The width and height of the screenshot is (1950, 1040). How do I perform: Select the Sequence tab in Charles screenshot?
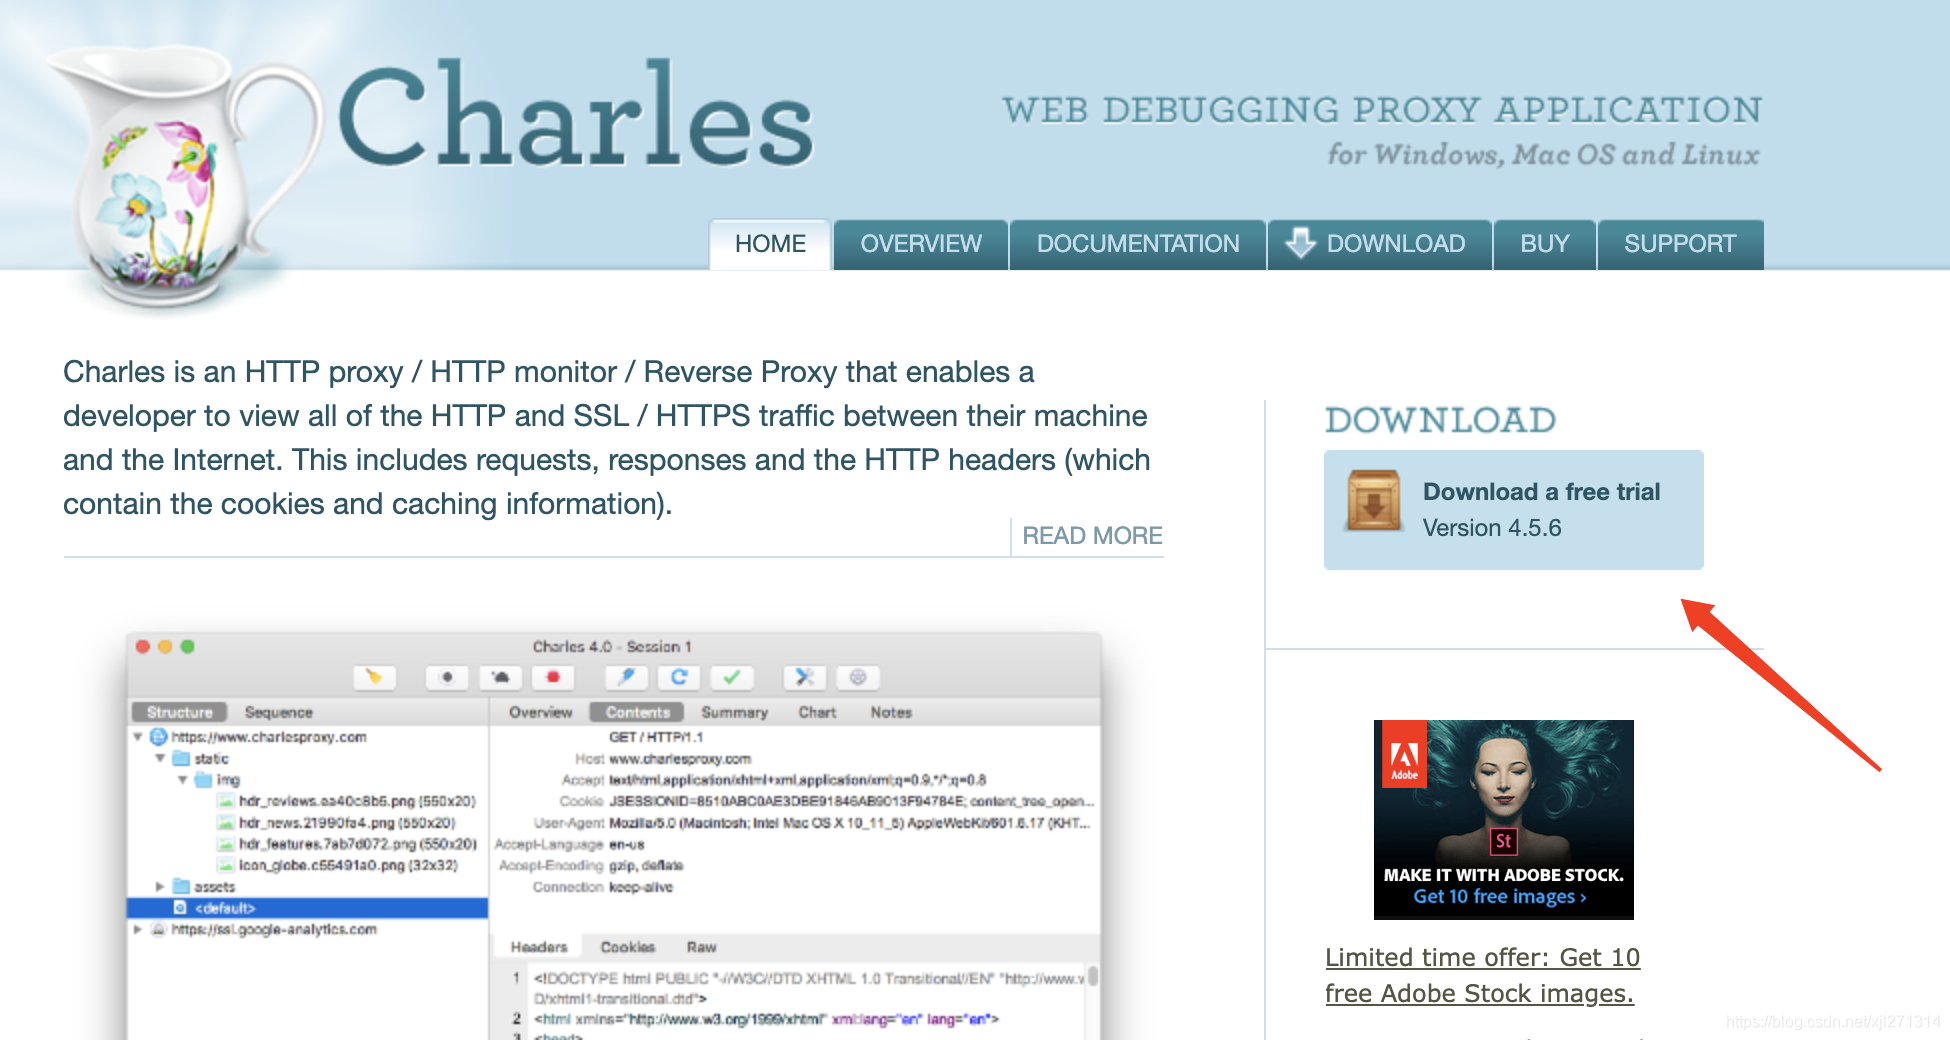coord(279,712)
